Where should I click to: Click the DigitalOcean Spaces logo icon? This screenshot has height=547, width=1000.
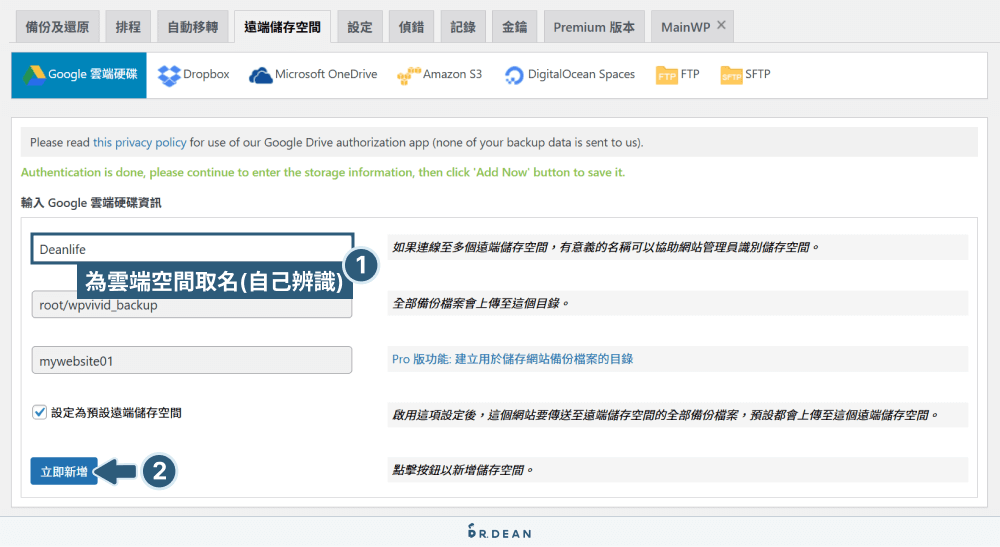[x=513, y=75]
